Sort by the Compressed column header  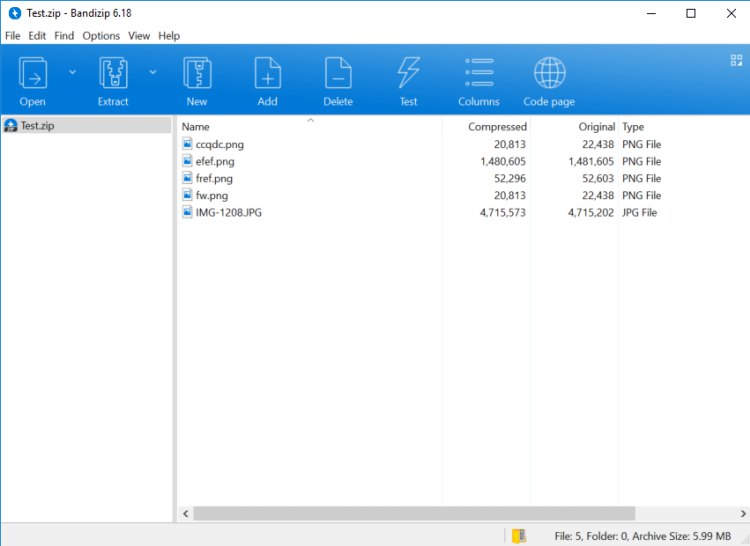coord(497,127)
